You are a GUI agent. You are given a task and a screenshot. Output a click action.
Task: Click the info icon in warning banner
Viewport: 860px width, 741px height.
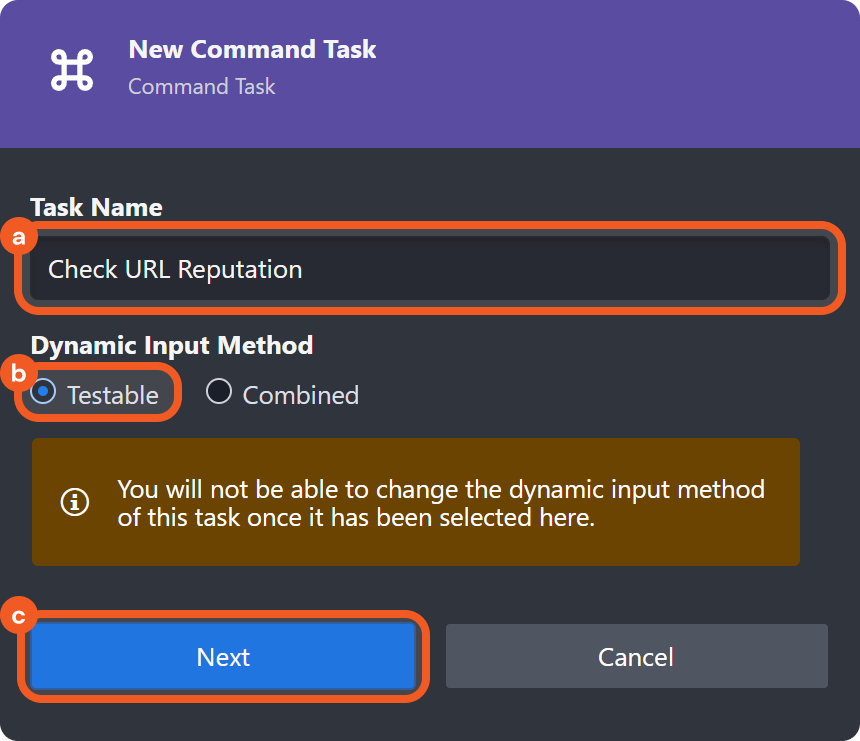tap(75, 502)
